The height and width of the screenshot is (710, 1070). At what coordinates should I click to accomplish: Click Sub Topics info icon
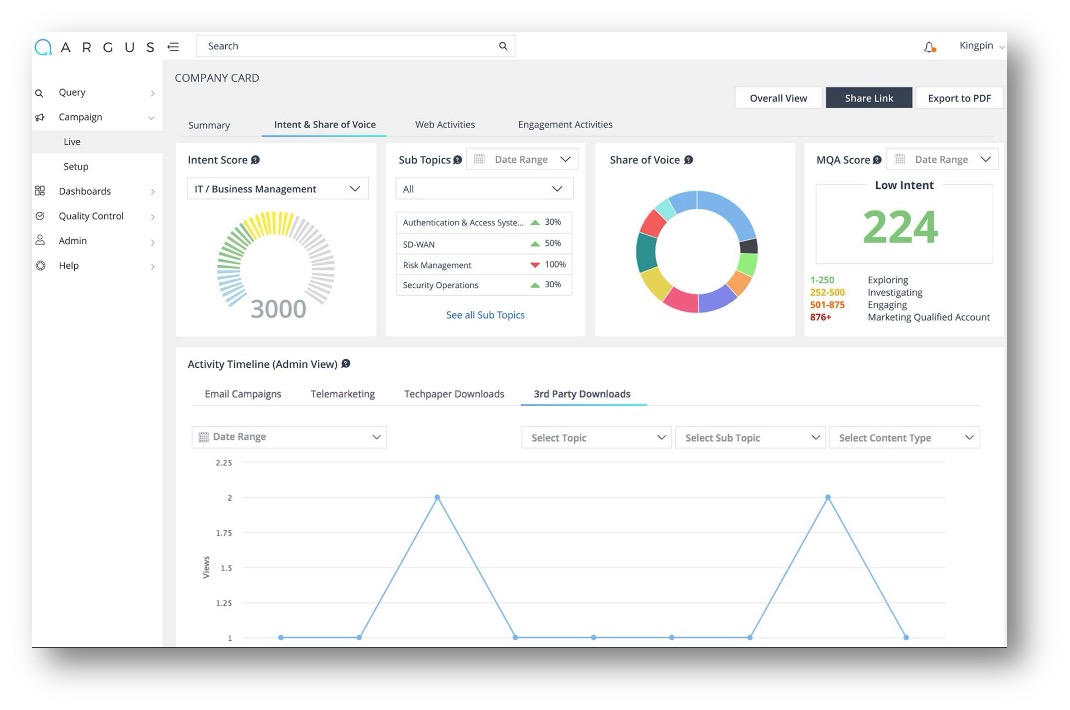pyautogui.click(x=457, y=160)
